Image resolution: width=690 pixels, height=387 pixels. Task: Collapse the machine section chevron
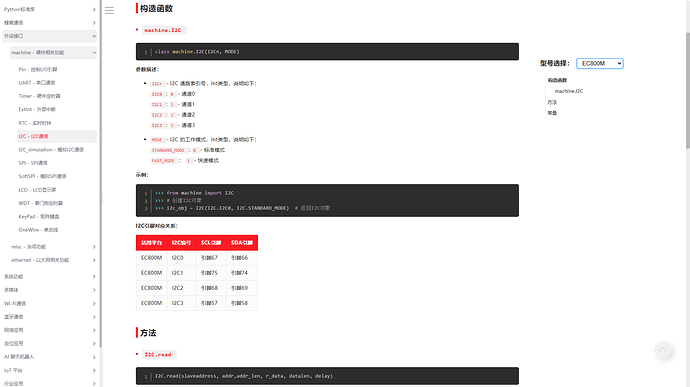tap(94, 52)
